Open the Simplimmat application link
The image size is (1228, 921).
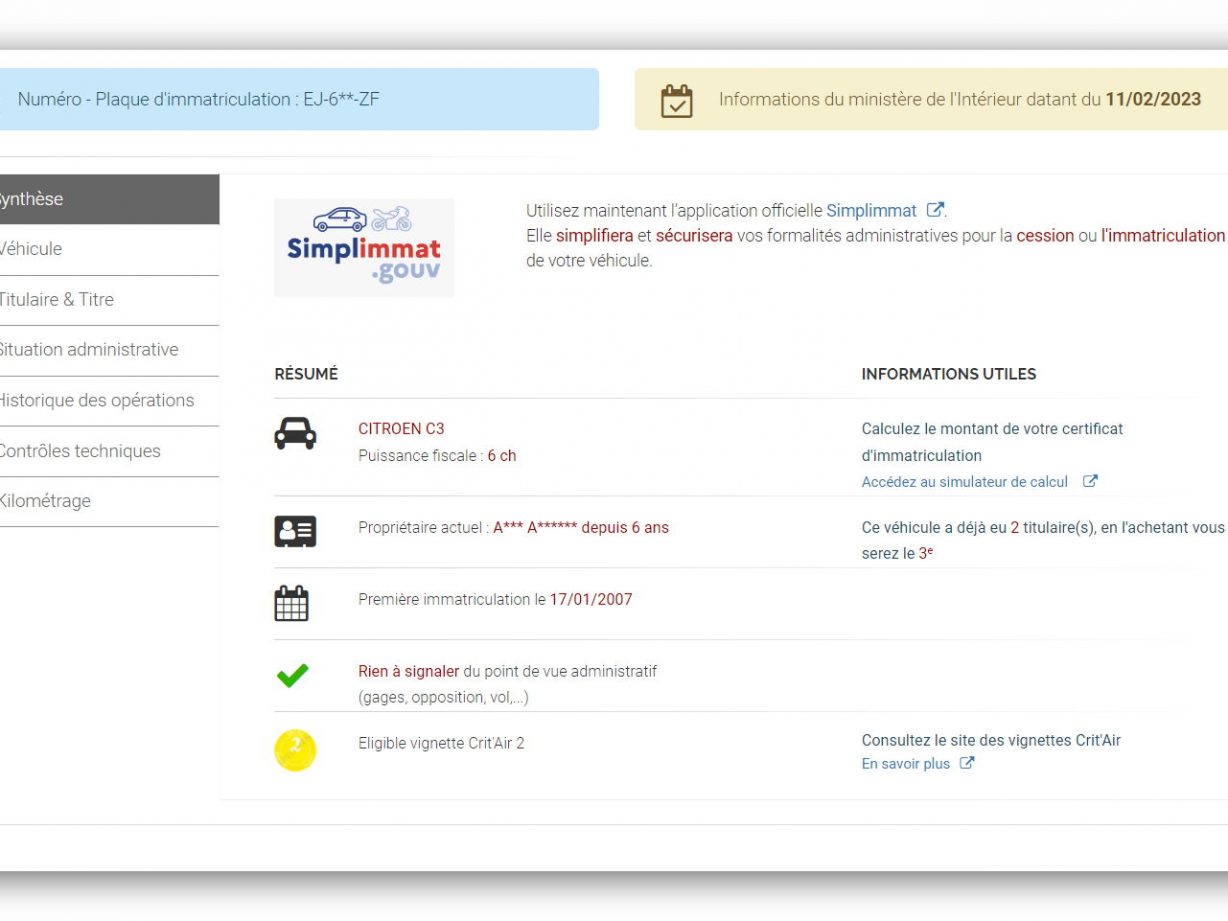tap(871, 211)
